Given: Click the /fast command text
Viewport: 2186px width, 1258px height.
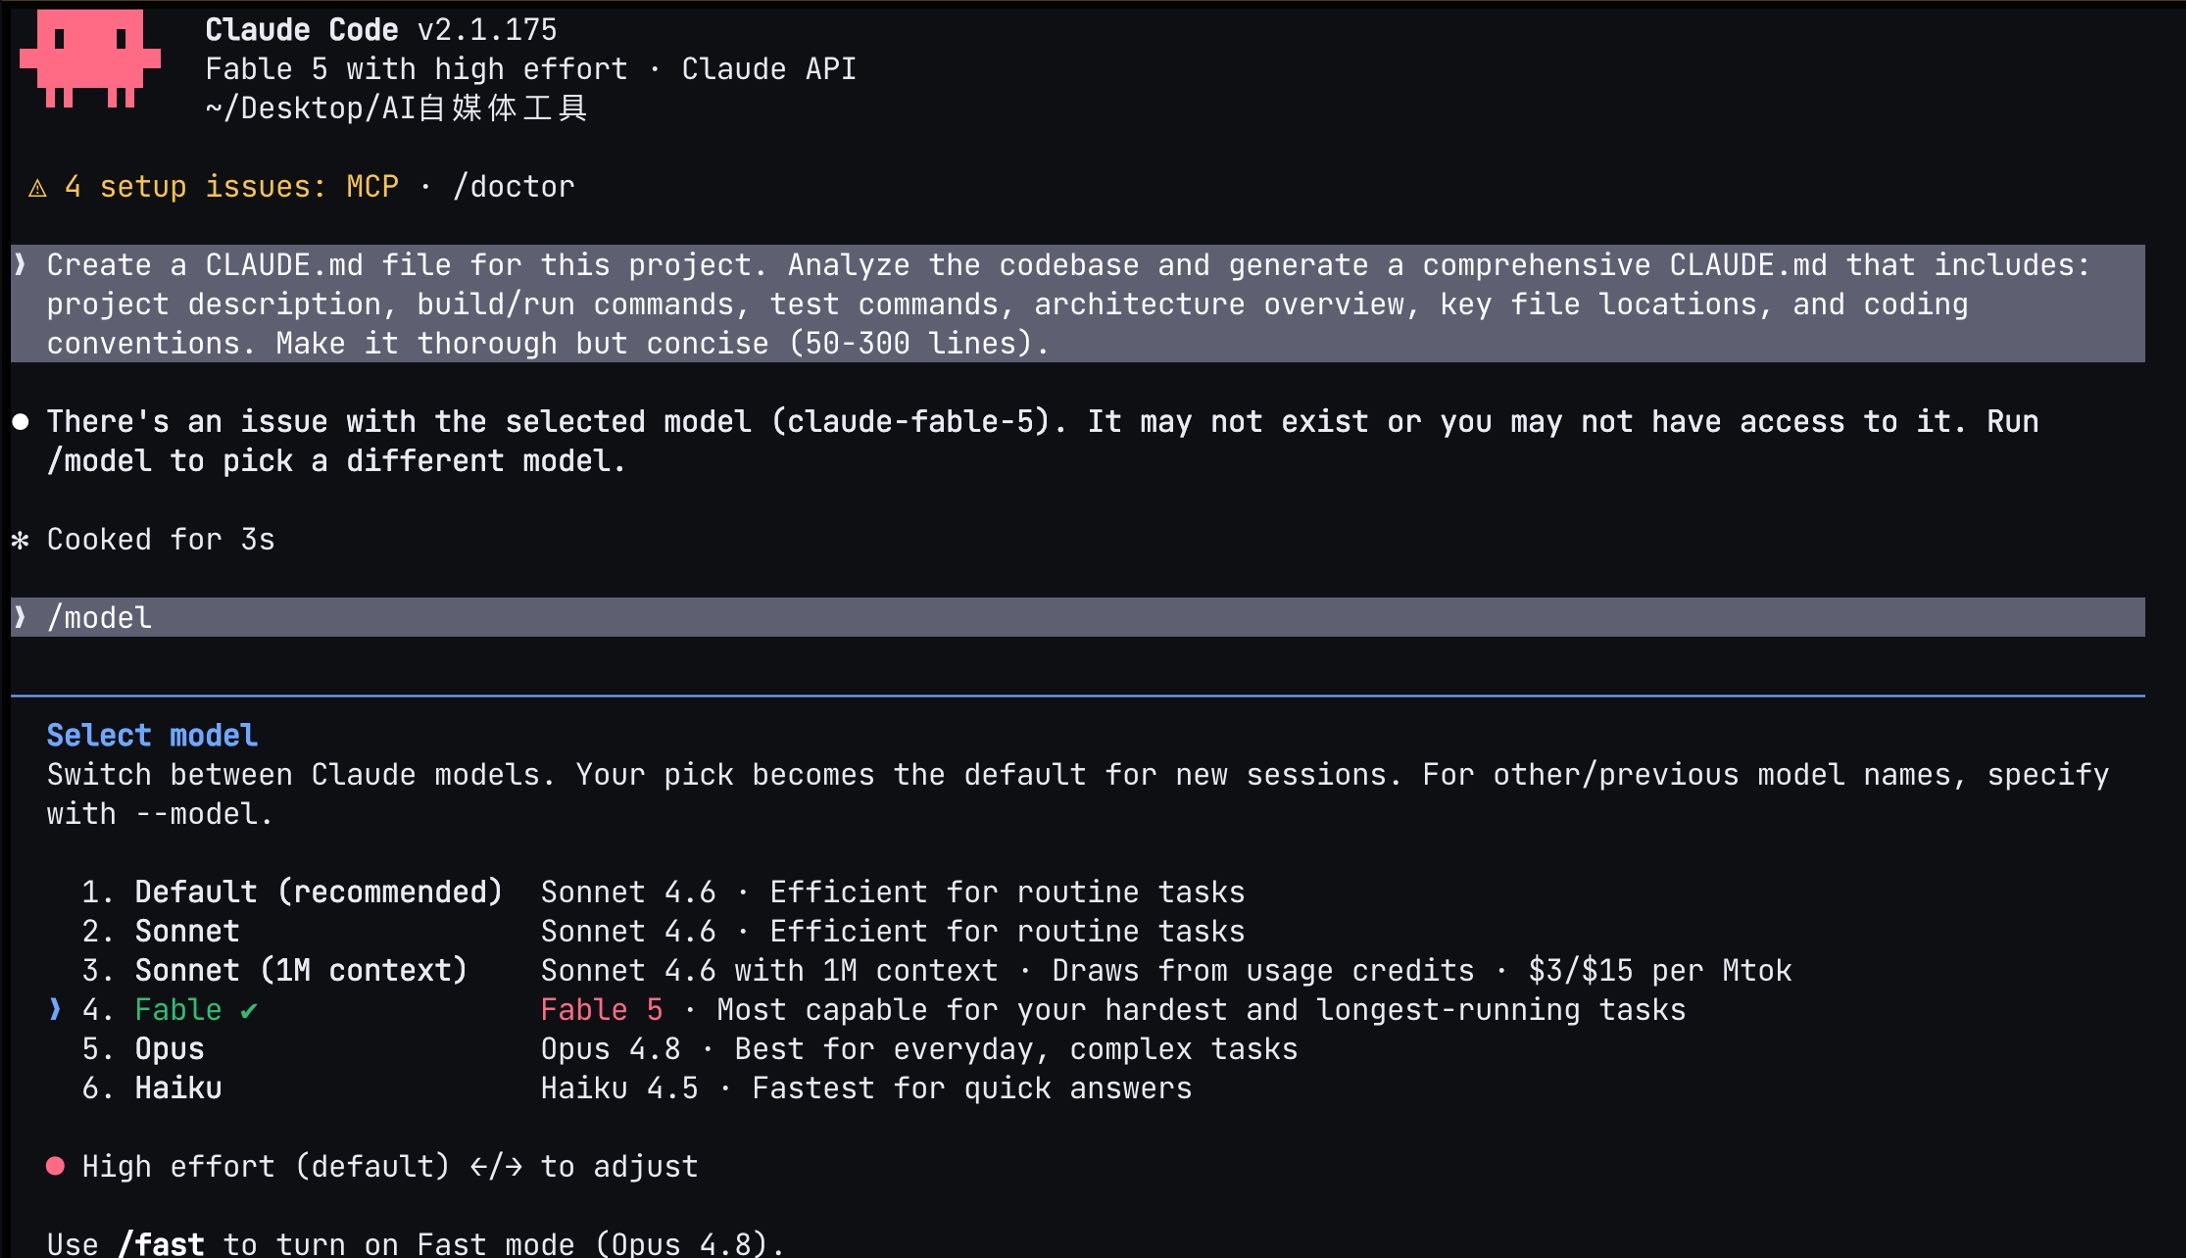Looking at the screenshot, I should coord(161,1244).
